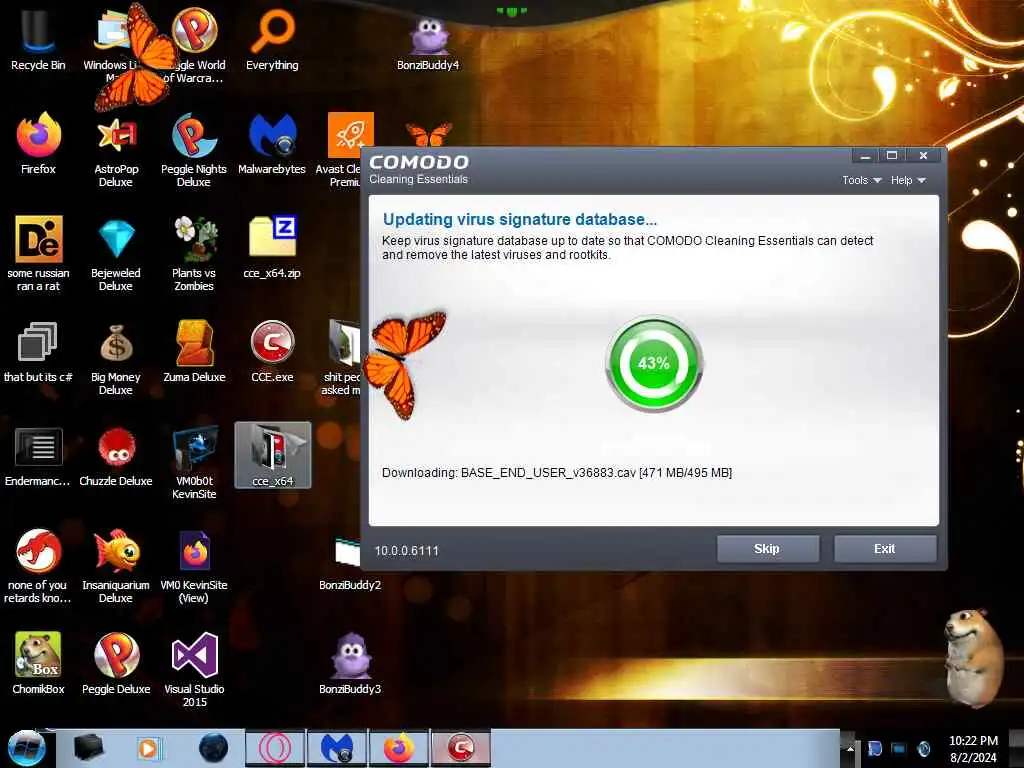Select the 'that but its c#' icon

click(38, 353)
